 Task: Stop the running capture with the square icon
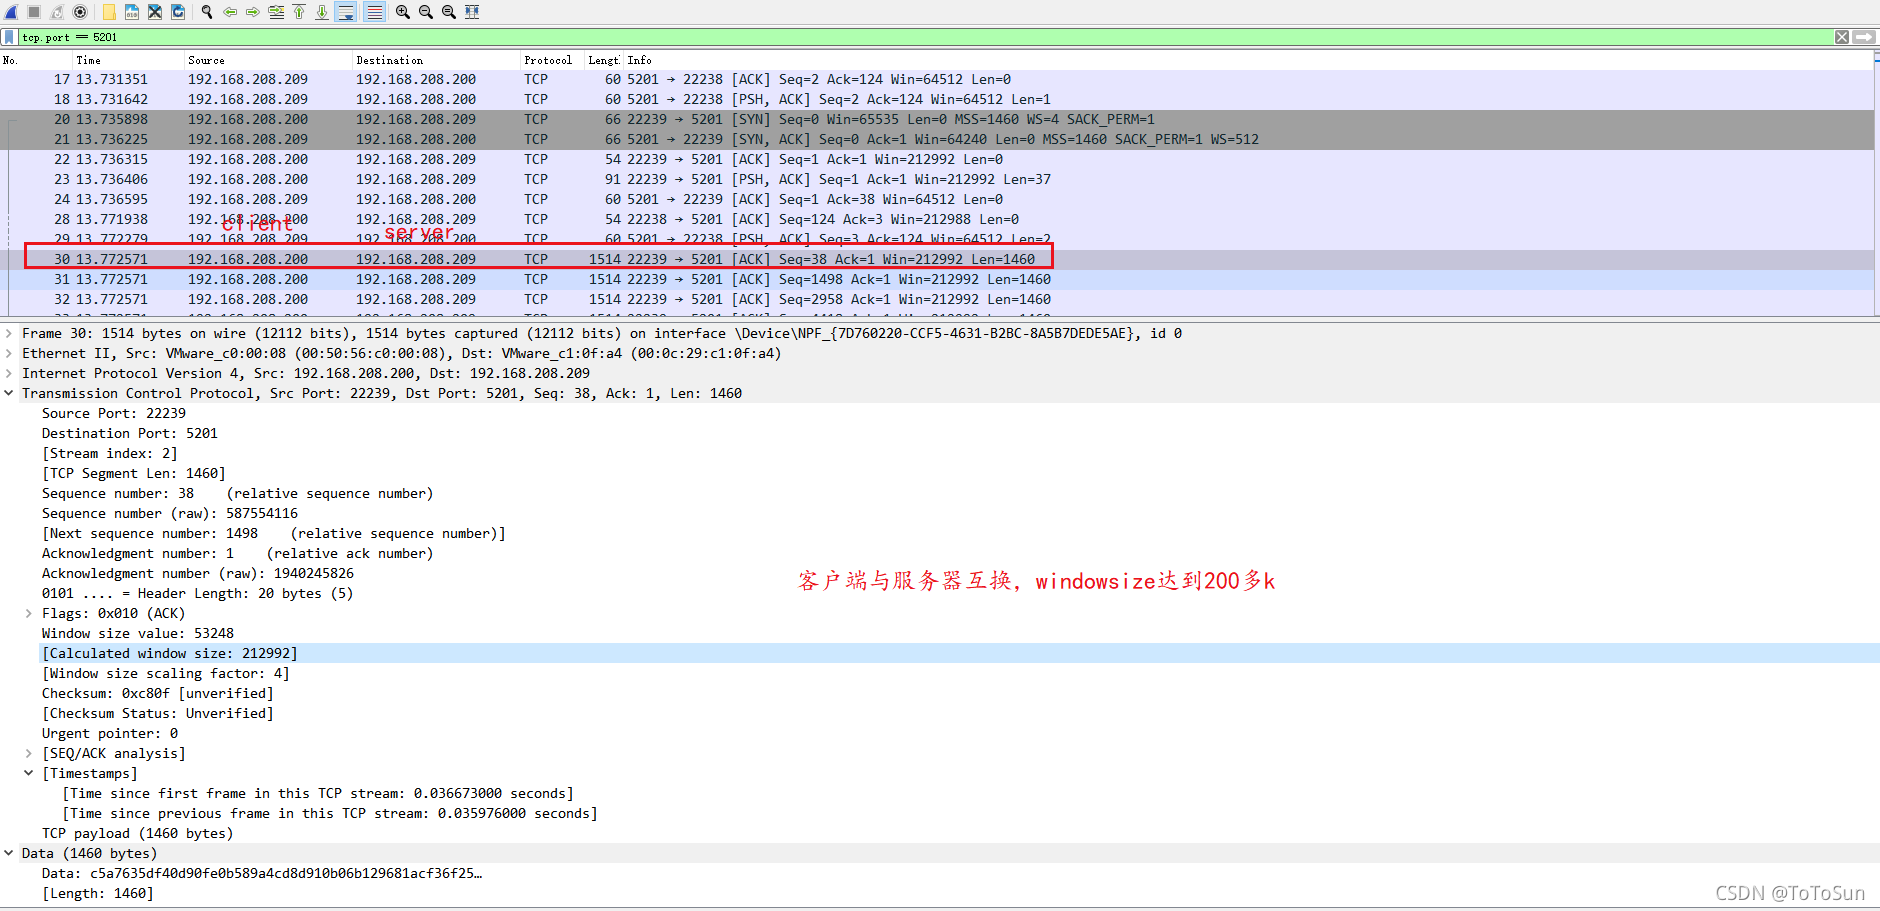34,12
